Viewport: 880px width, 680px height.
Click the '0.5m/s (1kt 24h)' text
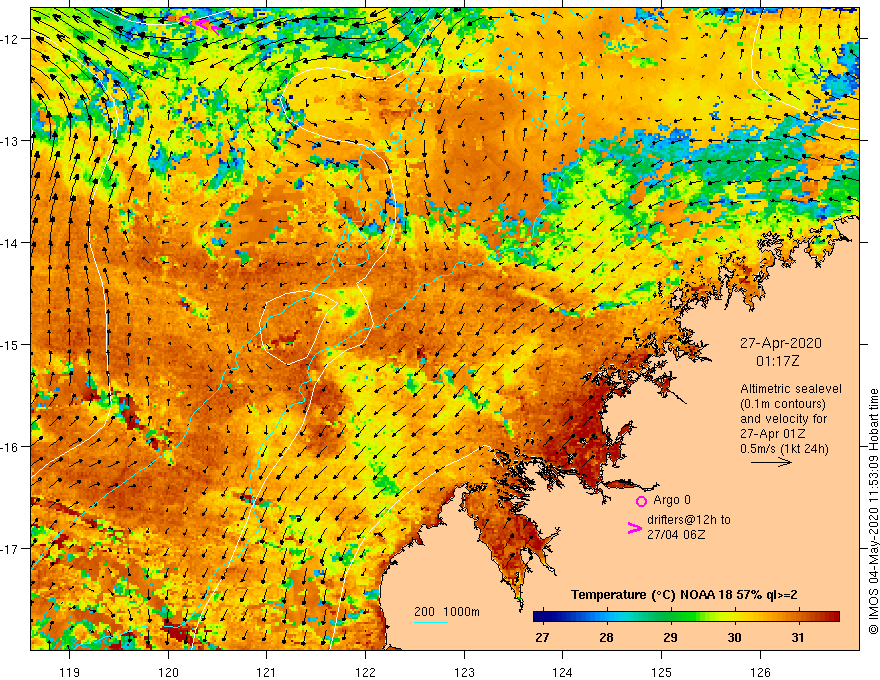tap(784, 448)
